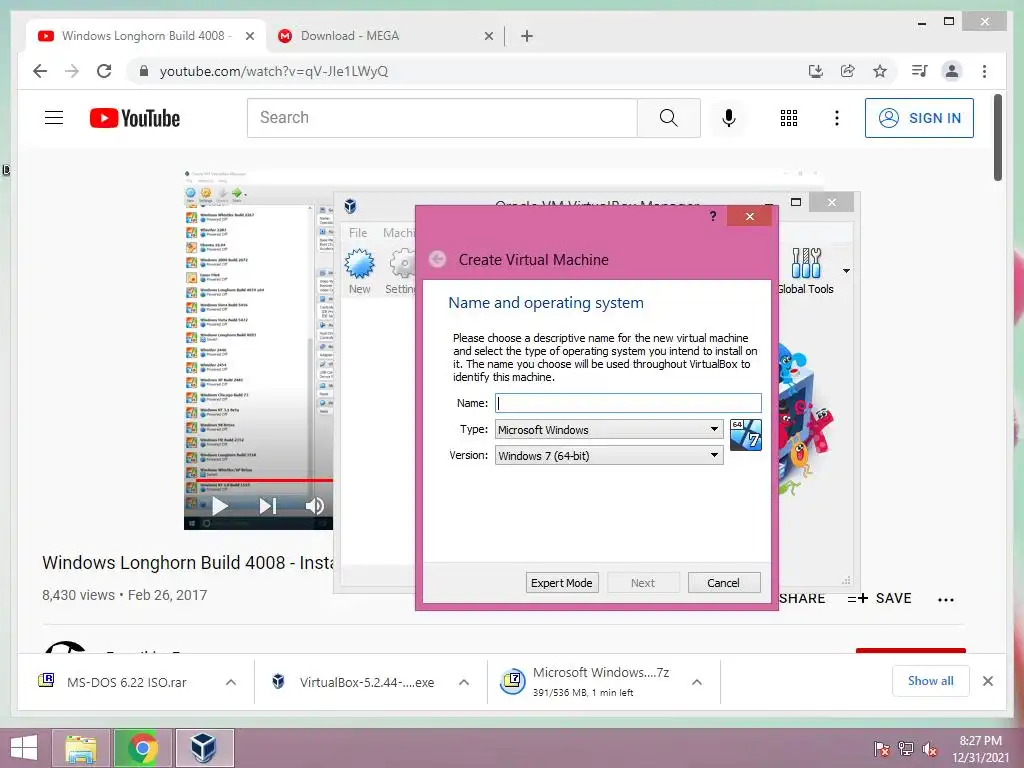Open the media controls icon in Chrome
Image resolution: width=1024 pixels, height=768 pixels.
[x=919, y=71]
